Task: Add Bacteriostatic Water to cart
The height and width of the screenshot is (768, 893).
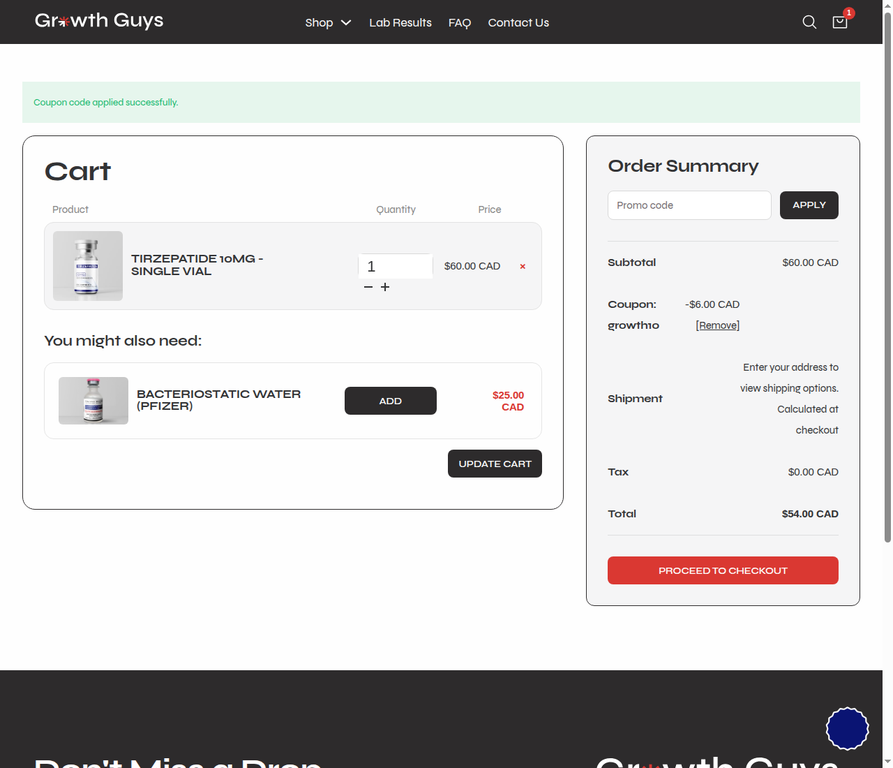Action: click(x=390, y=401)
